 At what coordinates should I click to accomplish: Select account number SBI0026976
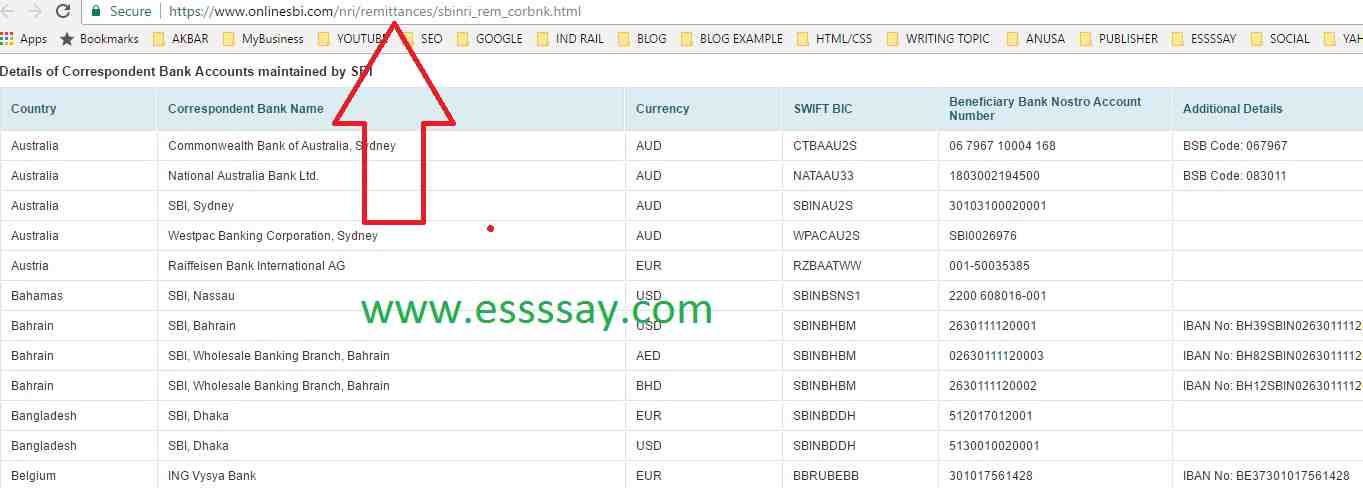point(983,236)
